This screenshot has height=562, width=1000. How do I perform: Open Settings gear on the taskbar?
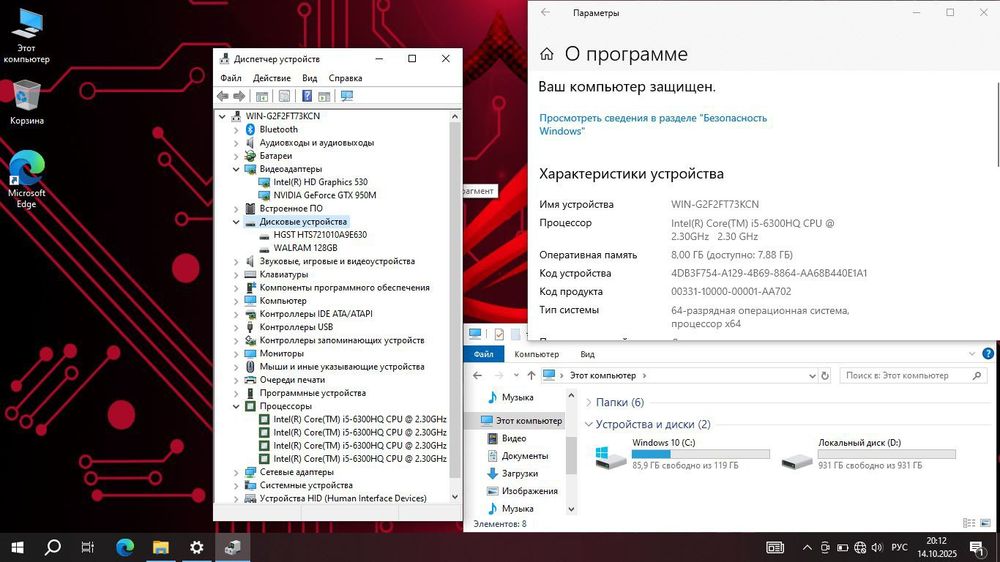[x=197, y=547]
